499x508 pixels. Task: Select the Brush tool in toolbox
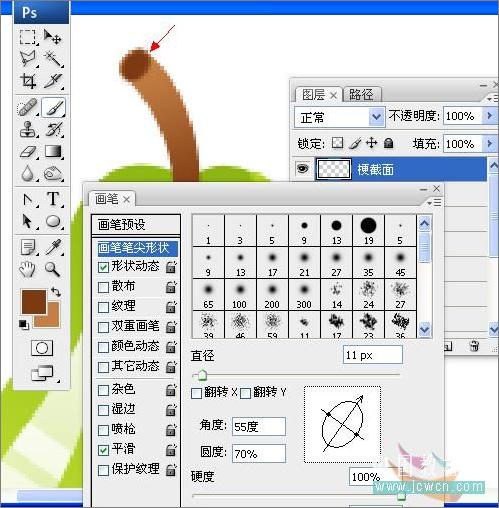coord(54,108)
